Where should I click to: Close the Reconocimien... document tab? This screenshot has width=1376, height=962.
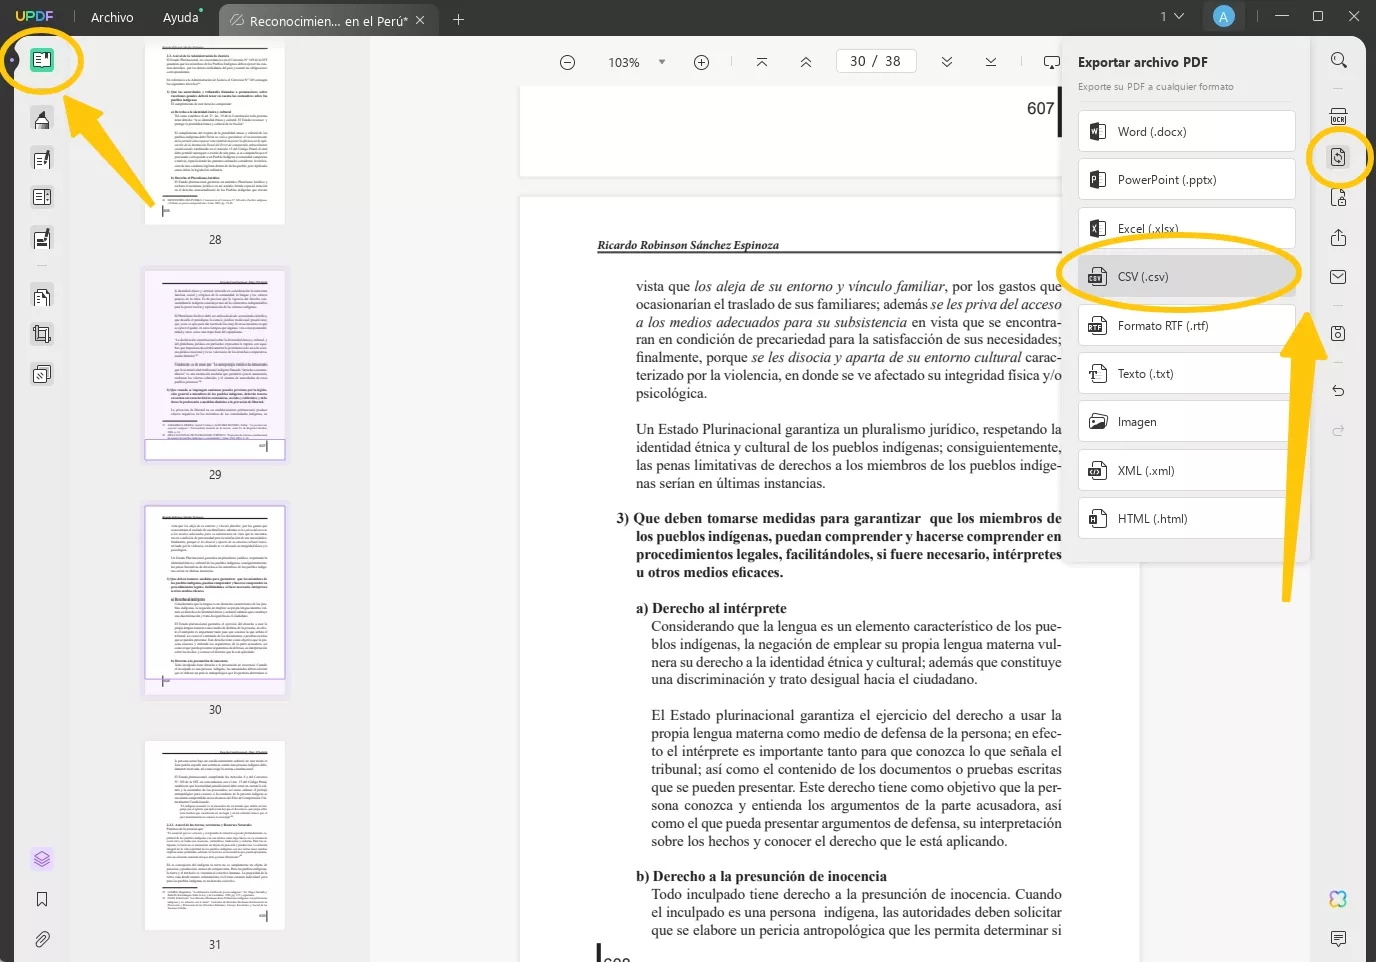point(420,20)
